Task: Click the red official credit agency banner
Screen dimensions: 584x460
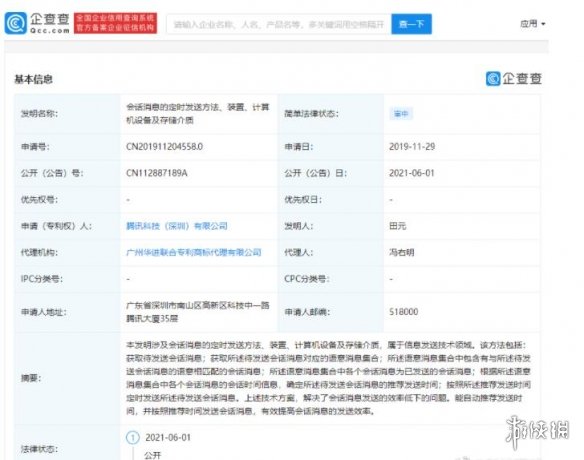Action: 115,23
